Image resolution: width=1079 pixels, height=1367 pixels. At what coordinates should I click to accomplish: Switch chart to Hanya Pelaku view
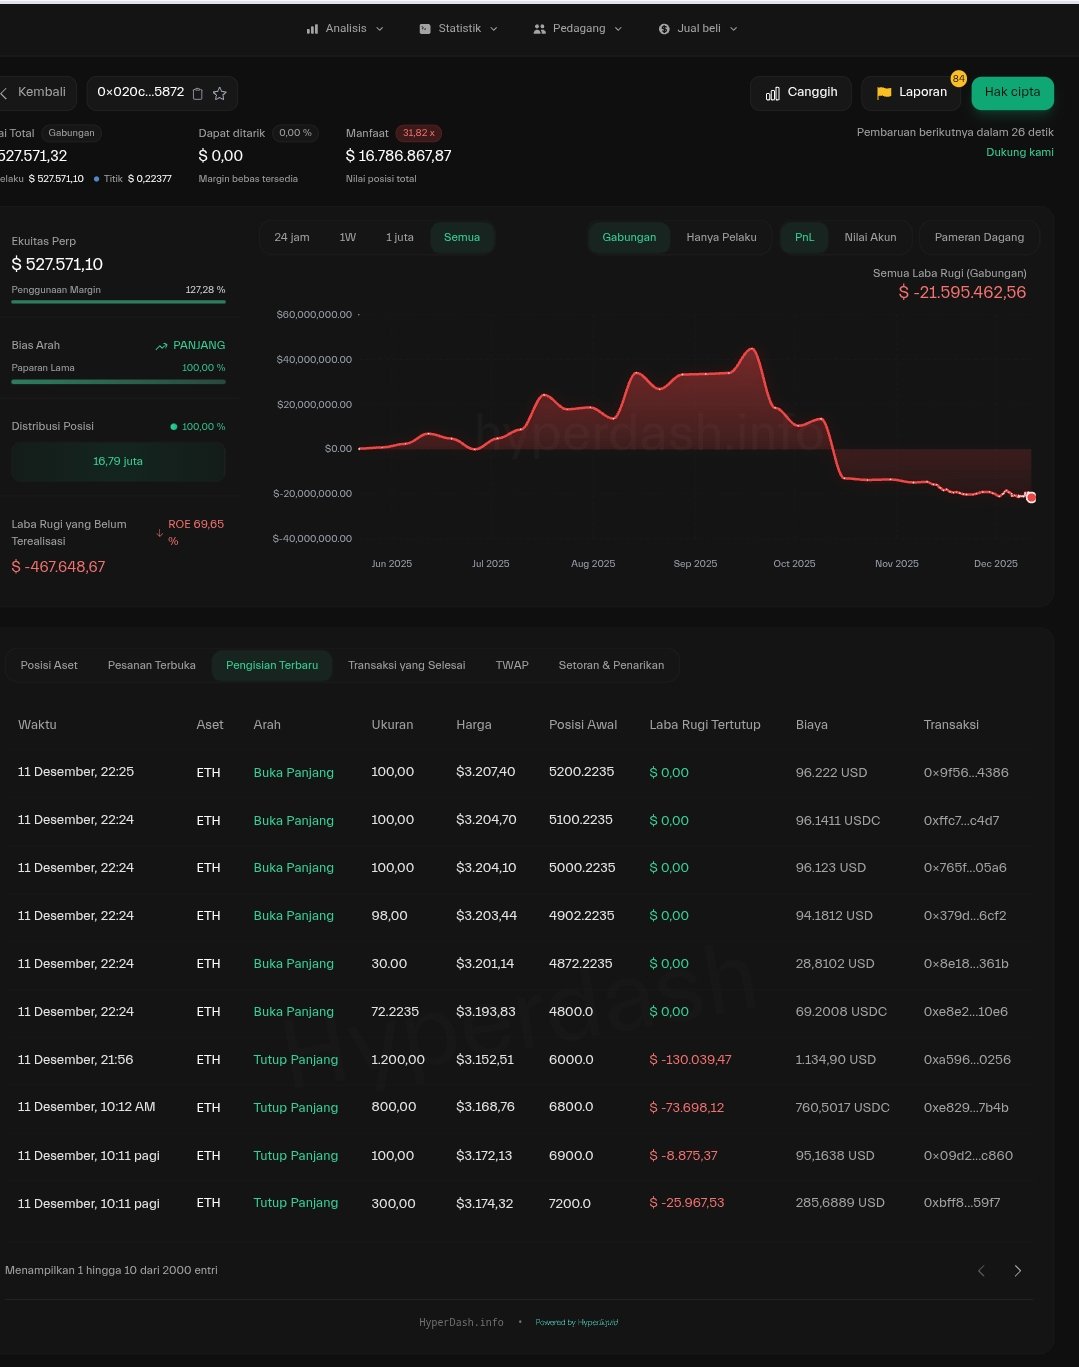[x=721, y=238]
